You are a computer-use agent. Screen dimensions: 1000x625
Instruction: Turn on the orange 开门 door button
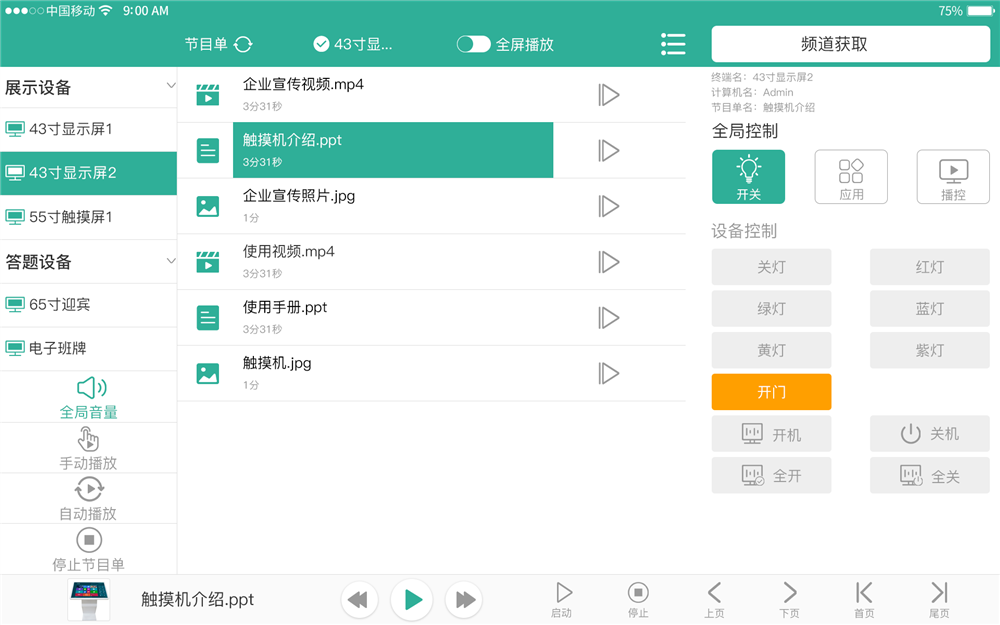tap(771, 392)
